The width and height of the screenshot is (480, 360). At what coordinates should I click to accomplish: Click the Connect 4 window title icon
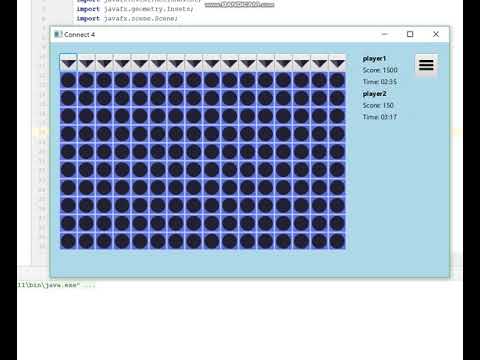pos(58,34)
